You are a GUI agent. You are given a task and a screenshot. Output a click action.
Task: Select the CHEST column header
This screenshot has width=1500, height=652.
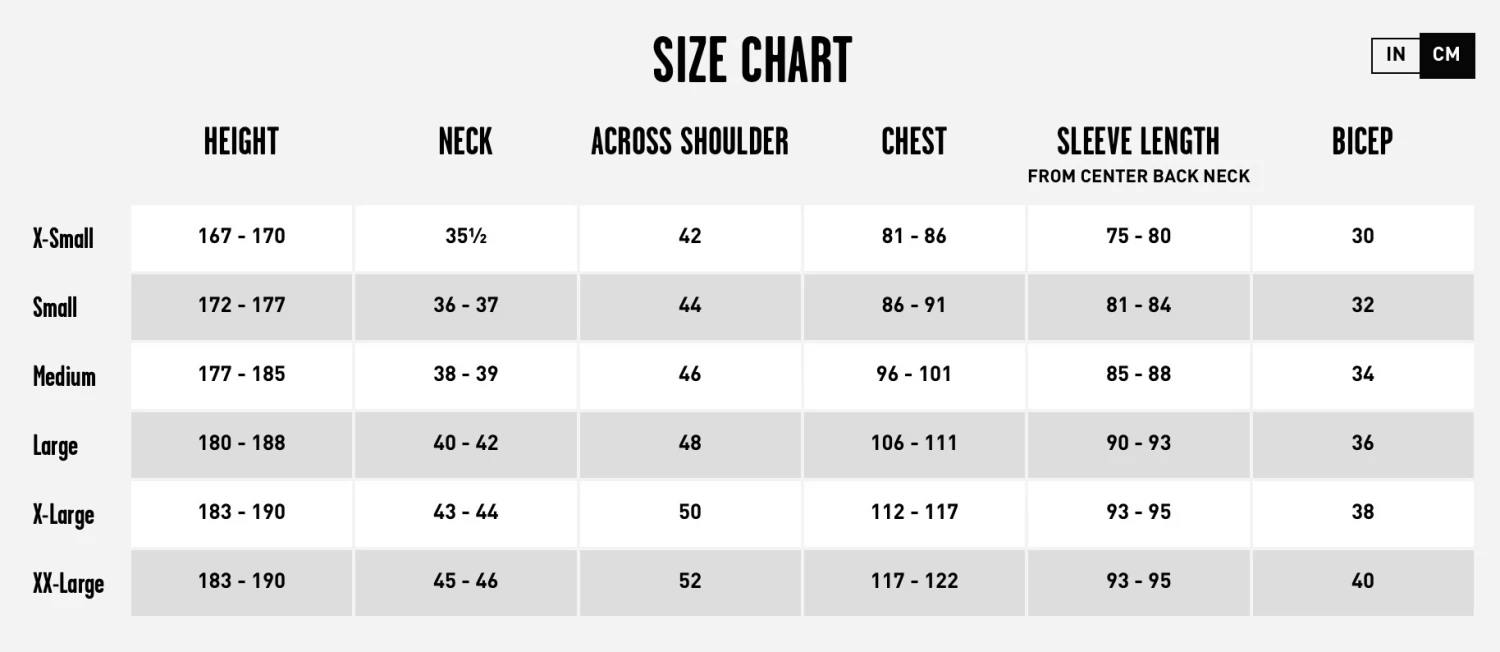point(913,141)
